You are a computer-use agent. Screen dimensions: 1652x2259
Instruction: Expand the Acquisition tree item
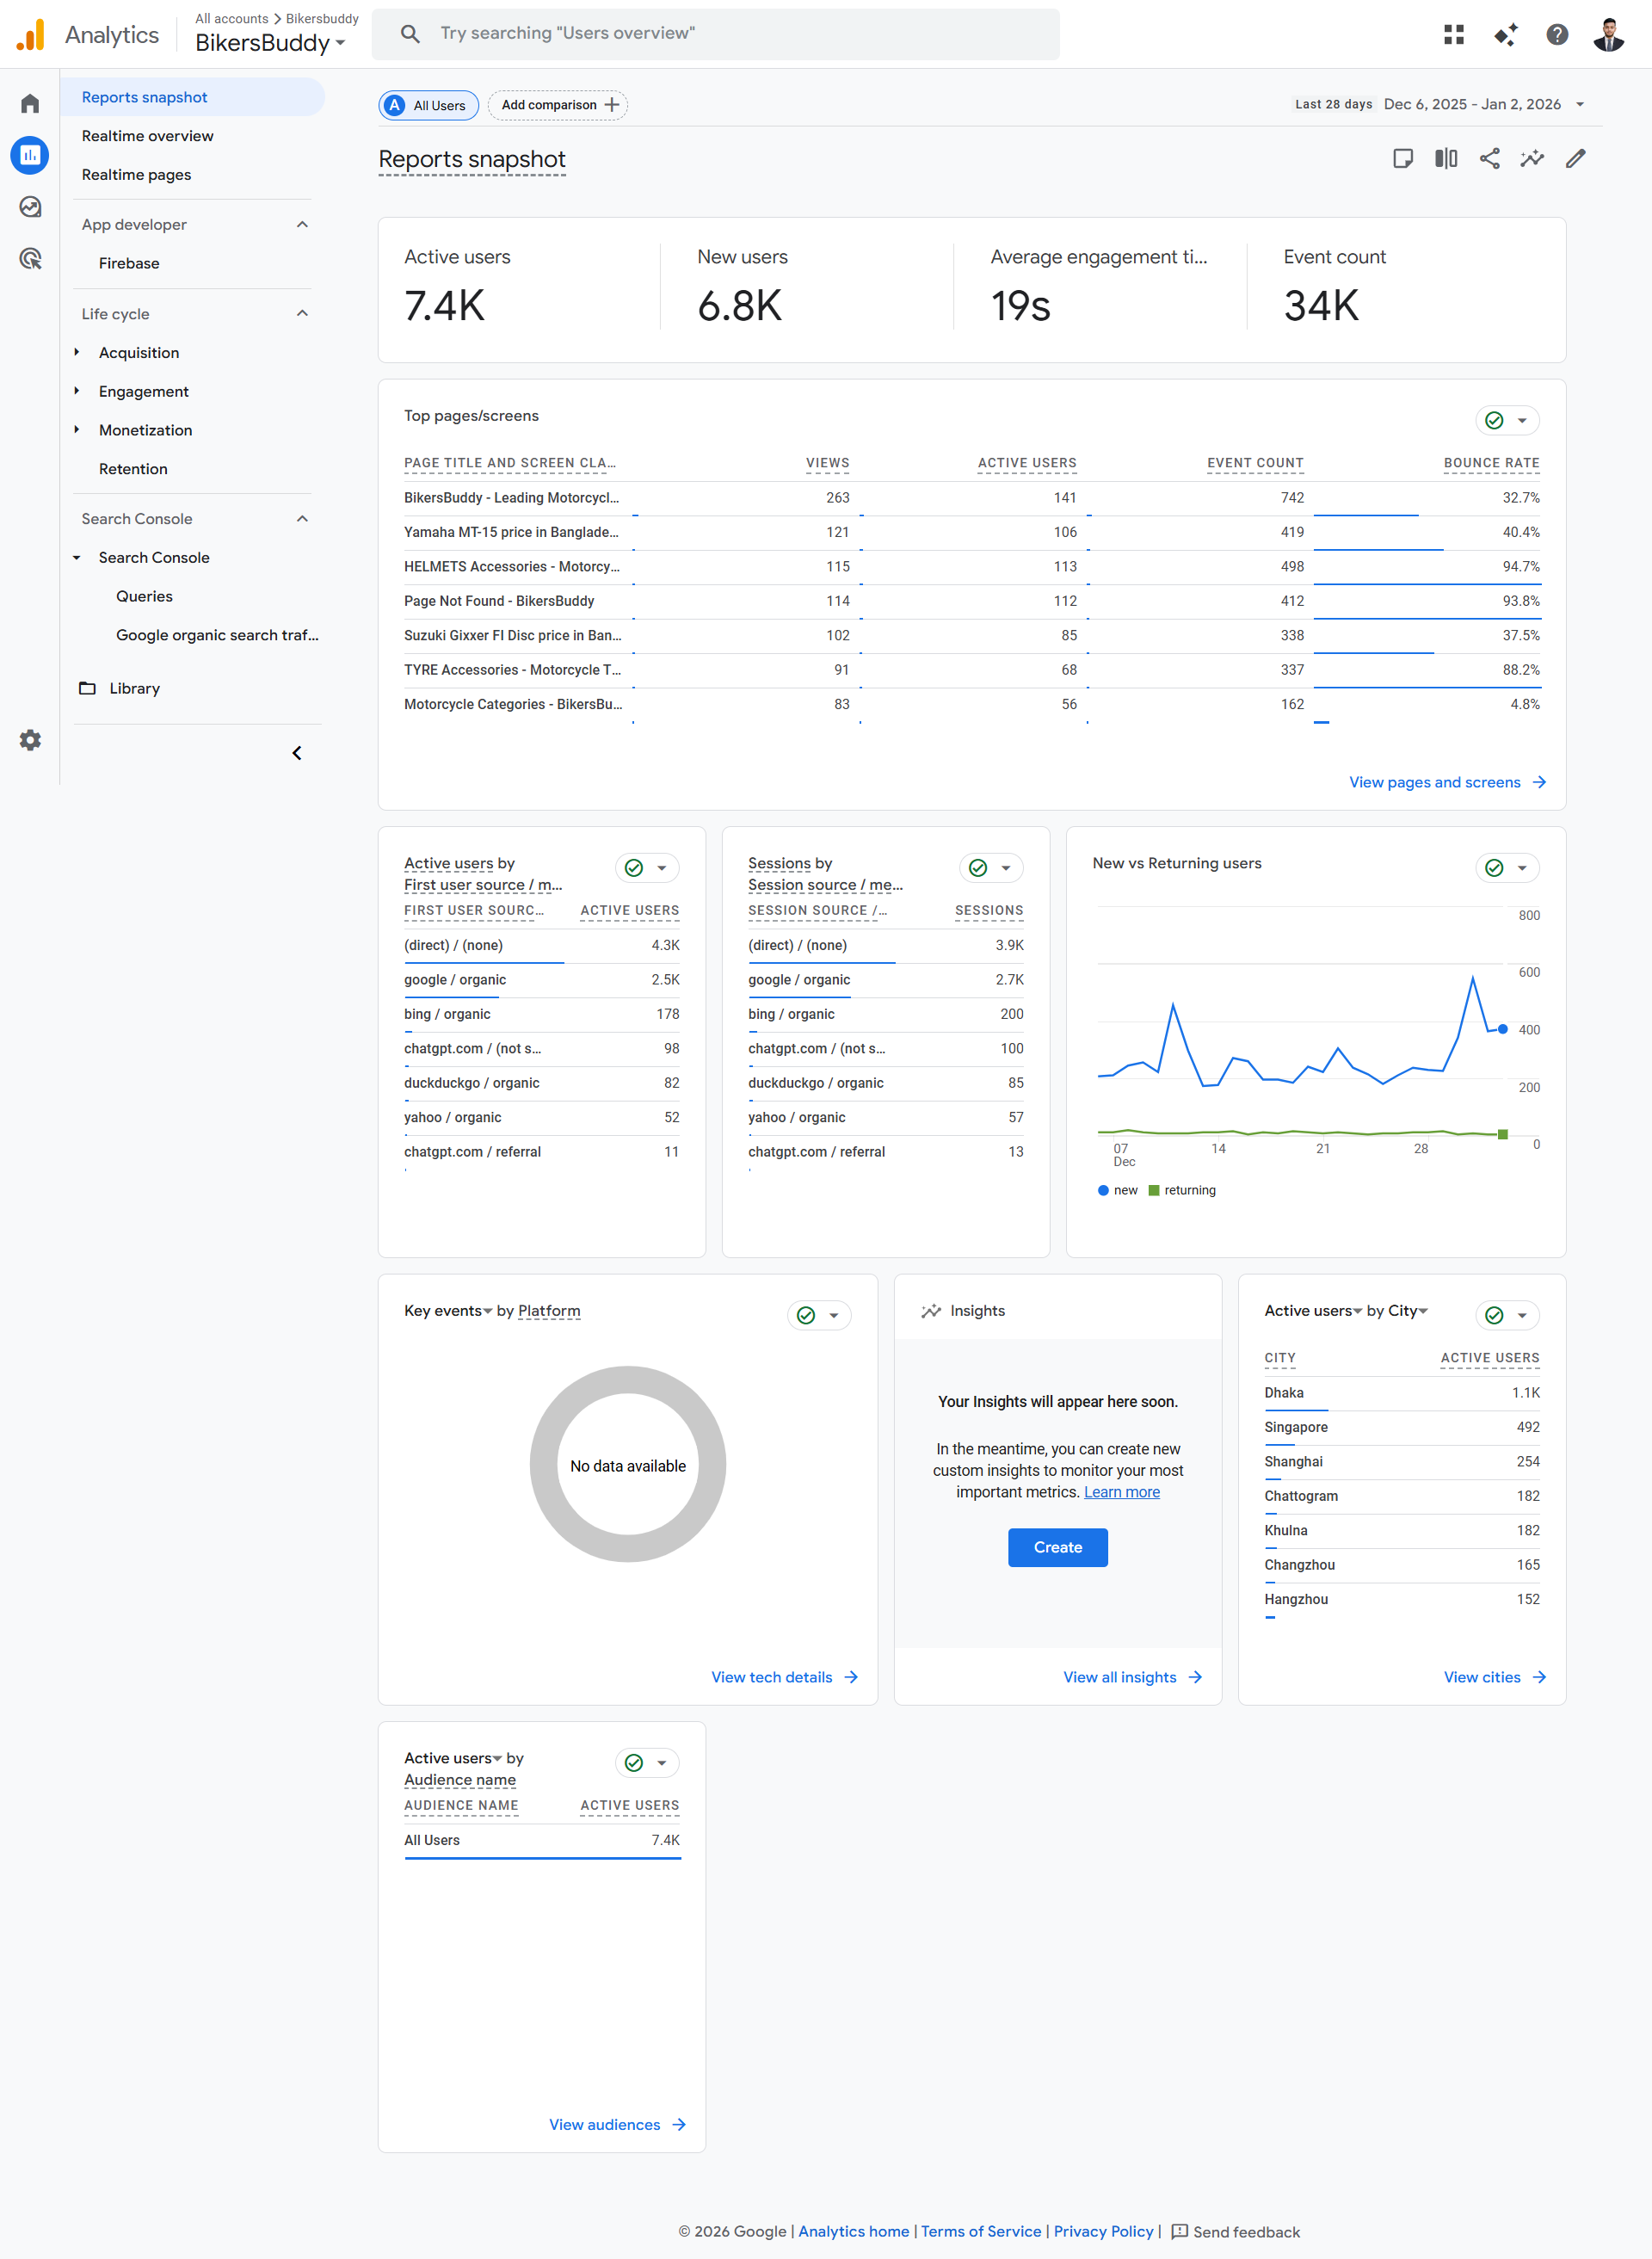coord(77,353)
